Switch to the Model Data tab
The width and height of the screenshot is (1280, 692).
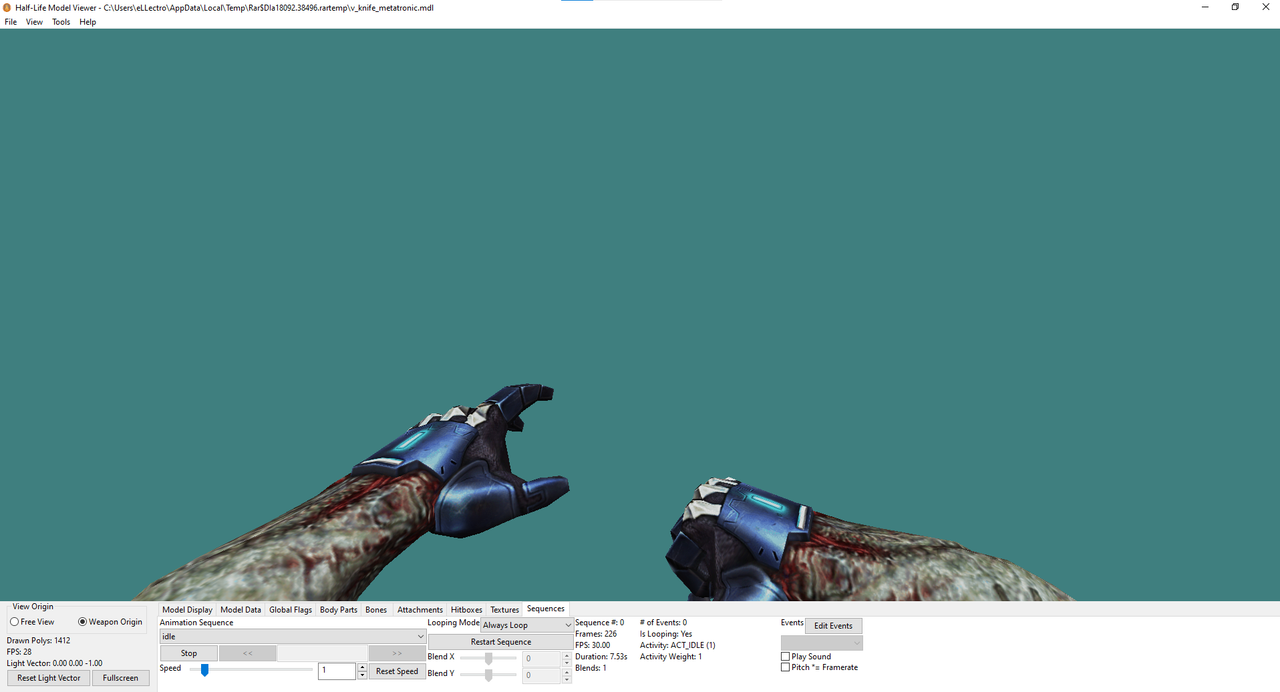tap(241, 610)
